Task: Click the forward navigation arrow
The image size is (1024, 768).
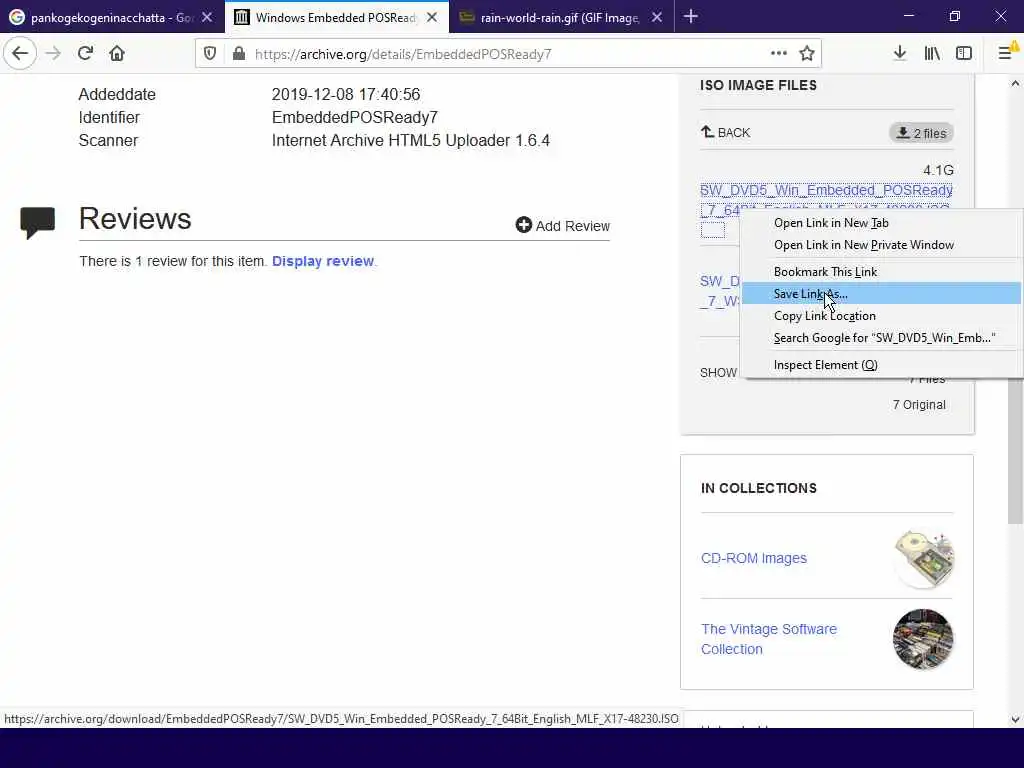Action: coord(54,54)
